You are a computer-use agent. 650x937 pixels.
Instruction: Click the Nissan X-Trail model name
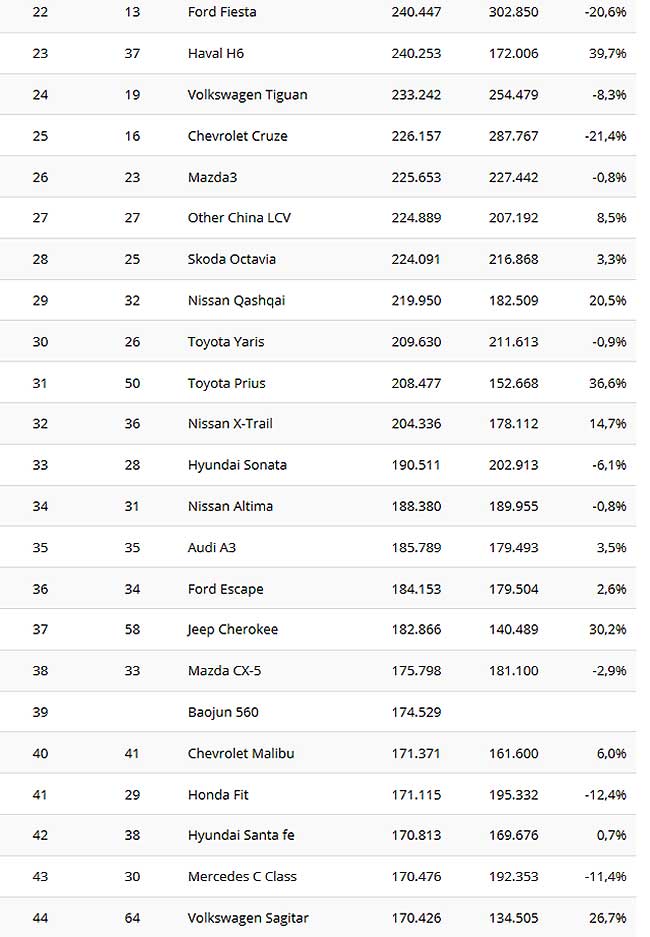point(230,424)
